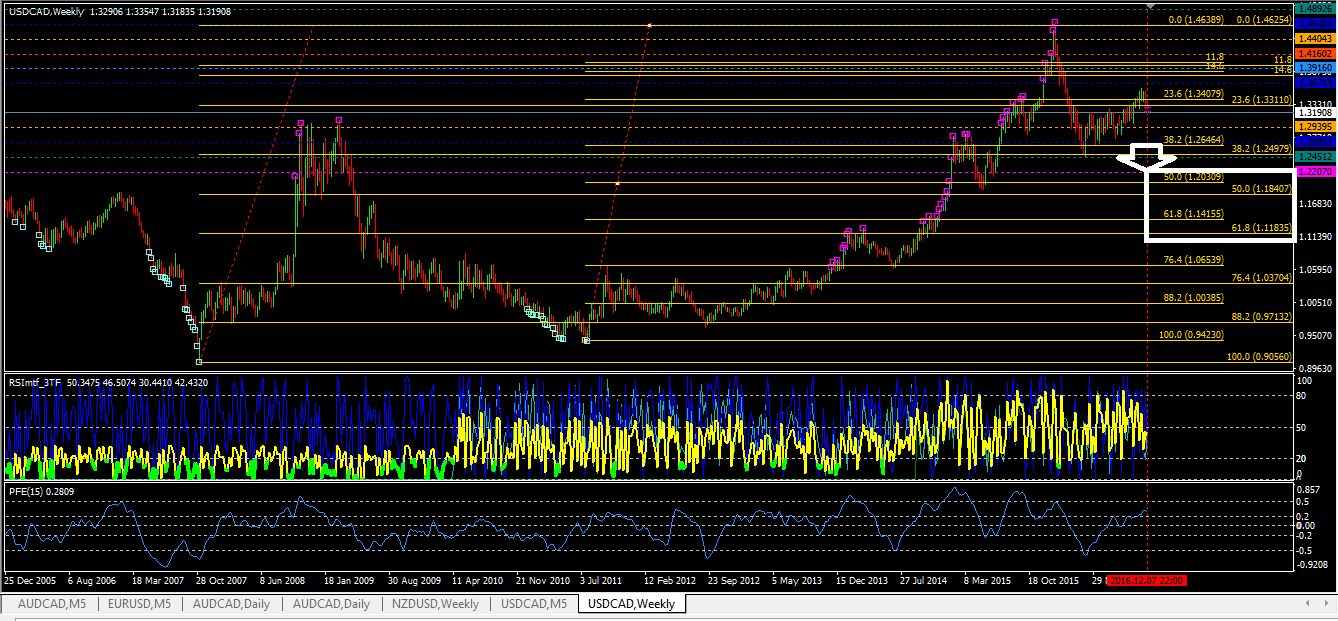The image size is (1338, 621).
Task: Click Fibonacci label 0.0 (1.46389)
Action: 1196,19
